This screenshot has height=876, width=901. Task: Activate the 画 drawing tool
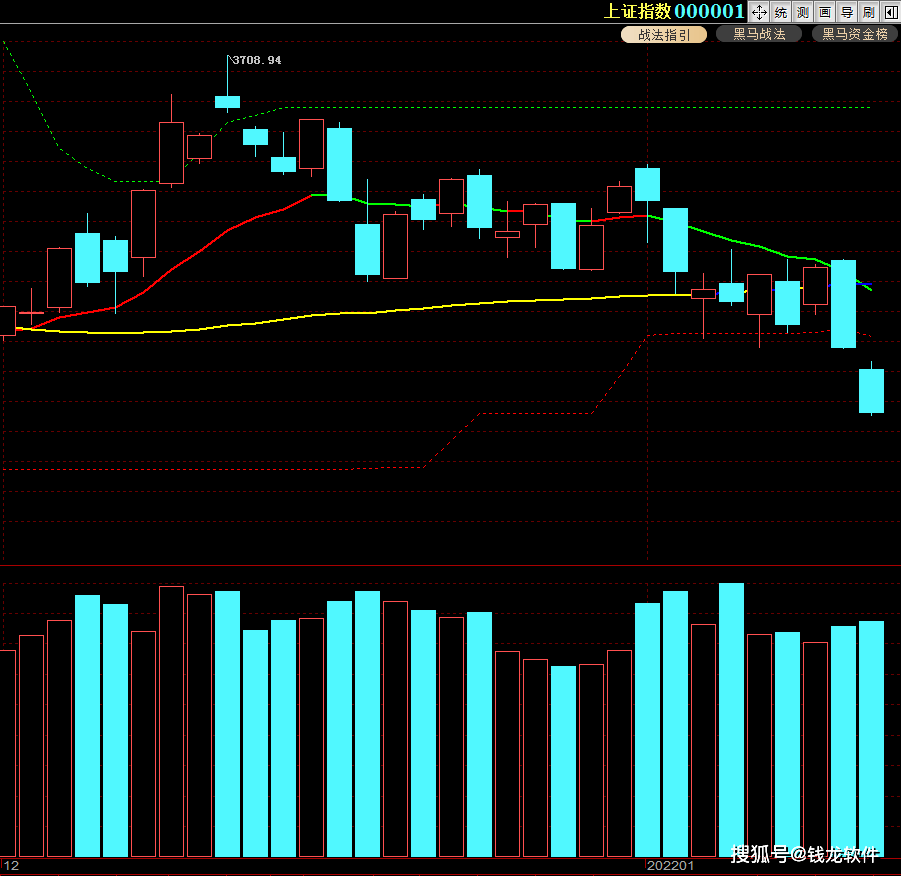825,12
